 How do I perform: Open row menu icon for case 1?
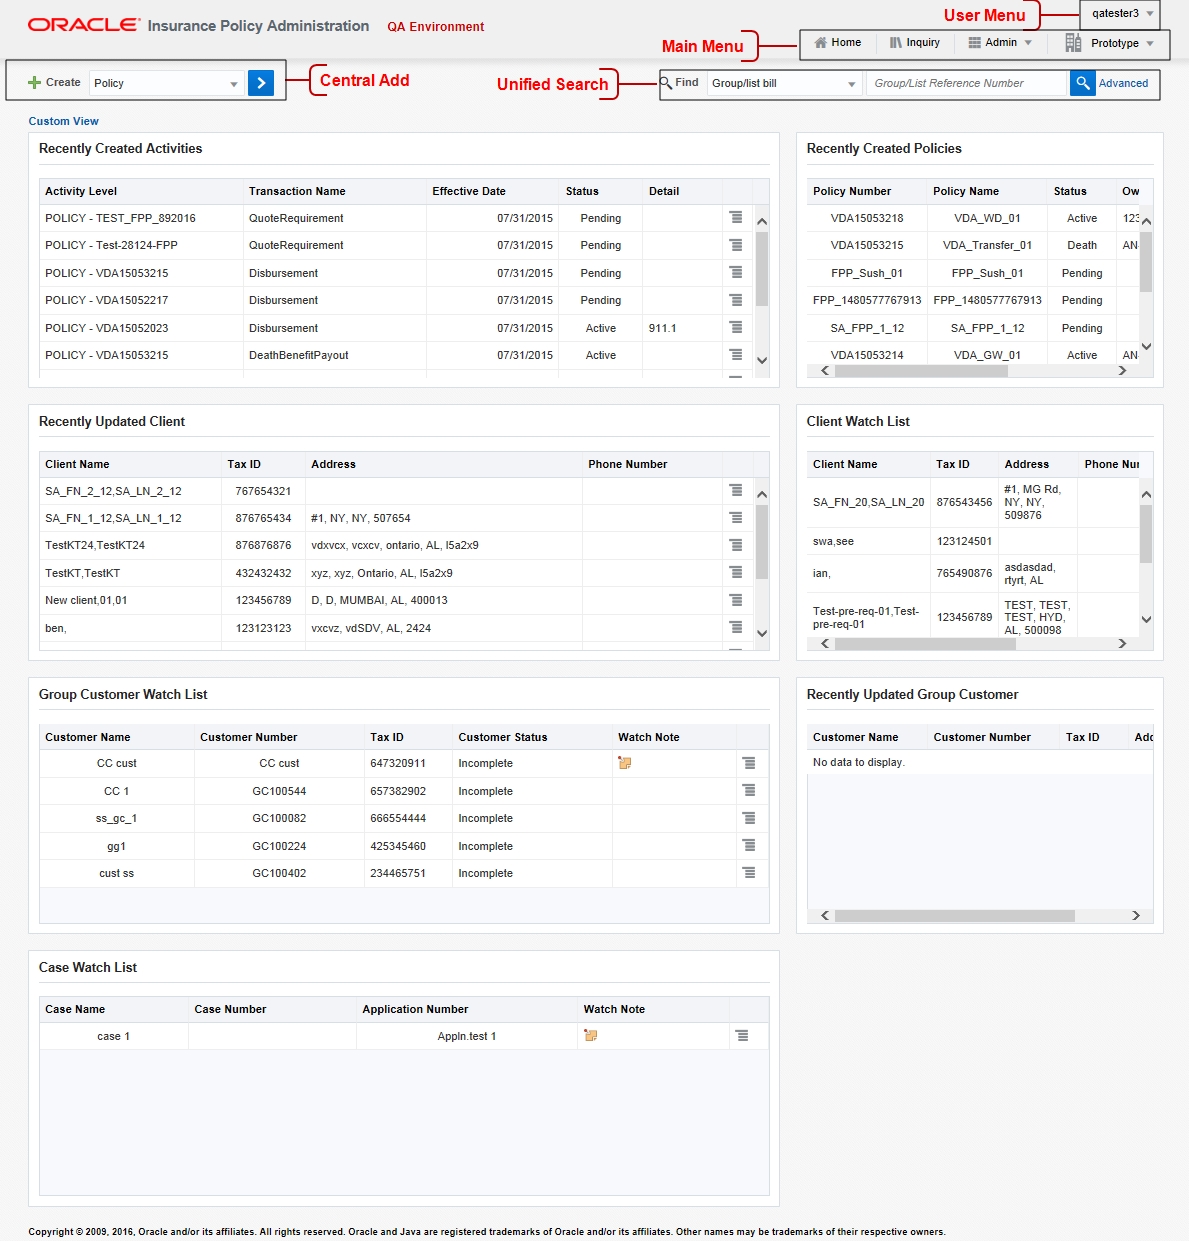pos(742,1036)
